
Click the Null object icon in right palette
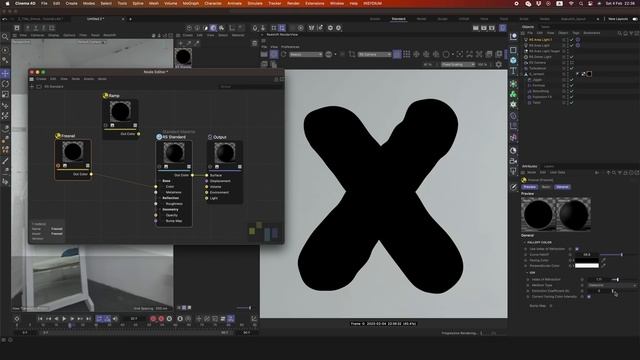click(x=513, y=36)
